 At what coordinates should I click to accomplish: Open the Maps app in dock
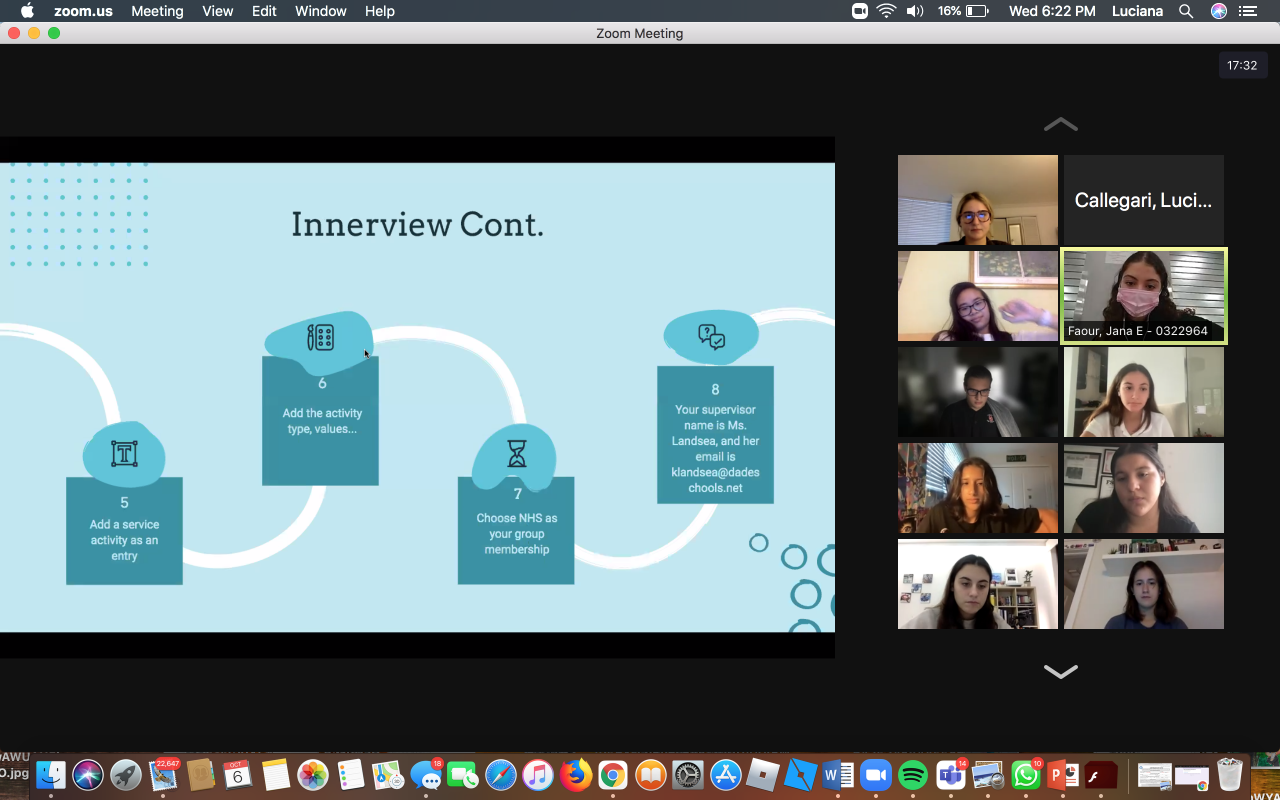click(x=388, y=775)
